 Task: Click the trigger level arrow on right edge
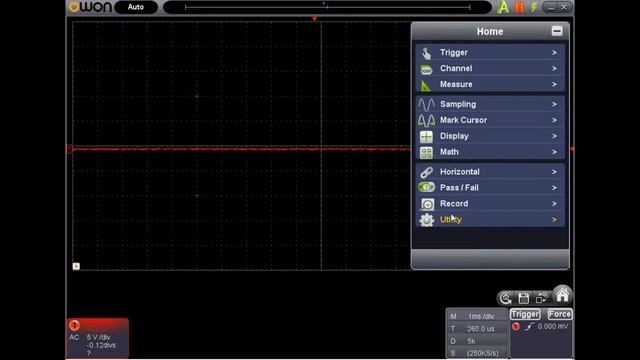(571, 149)
